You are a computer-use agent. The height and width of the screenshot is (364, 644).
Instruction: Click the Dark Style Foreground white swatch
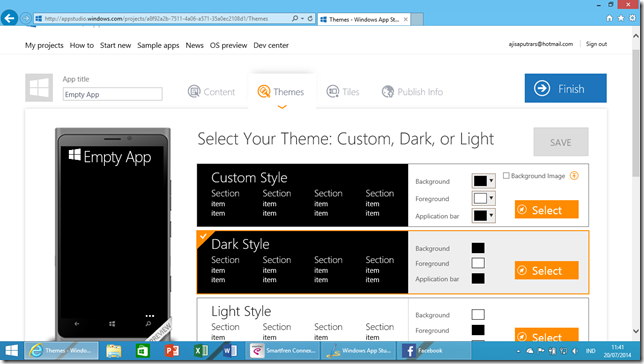478,263
